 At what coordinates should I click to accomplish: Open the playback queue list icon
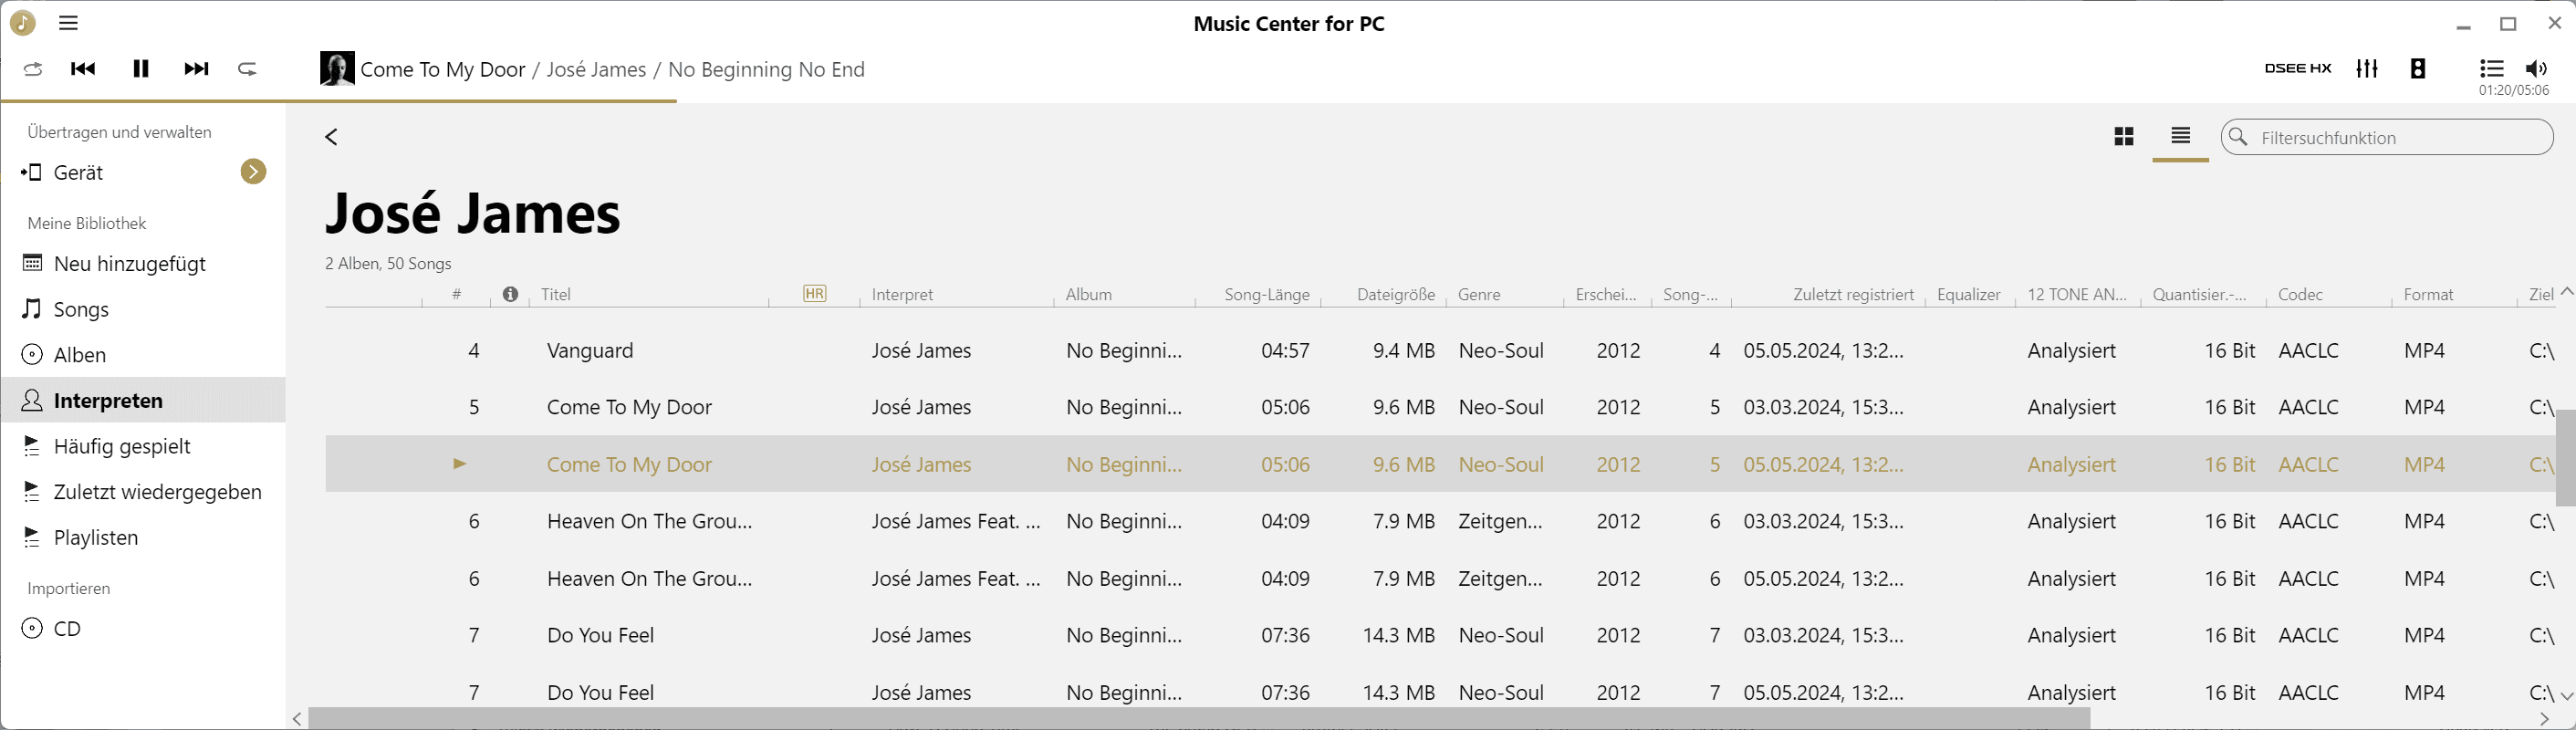click(x=2491, y=69)
